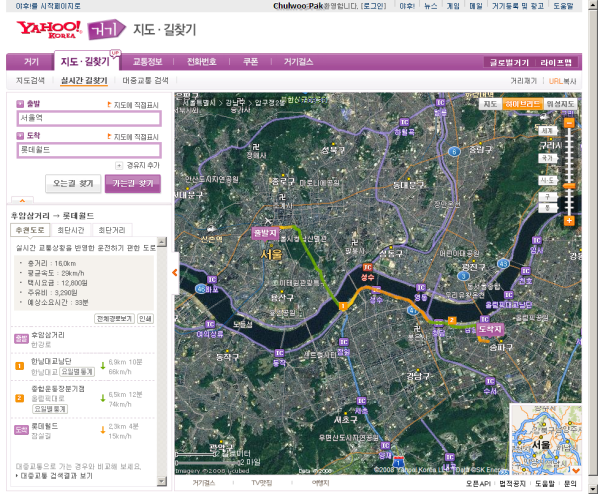Screen dimensions: 598x494
Task: Switch map type to 지도
Action: [x=490, y=104]
